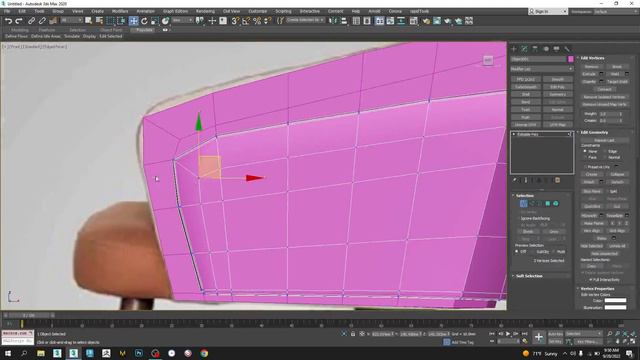Image resolution: width=640 pixels, height=360 pixels.
Task: Toggle the Angle Snap icon
Action: pos(246,21)
